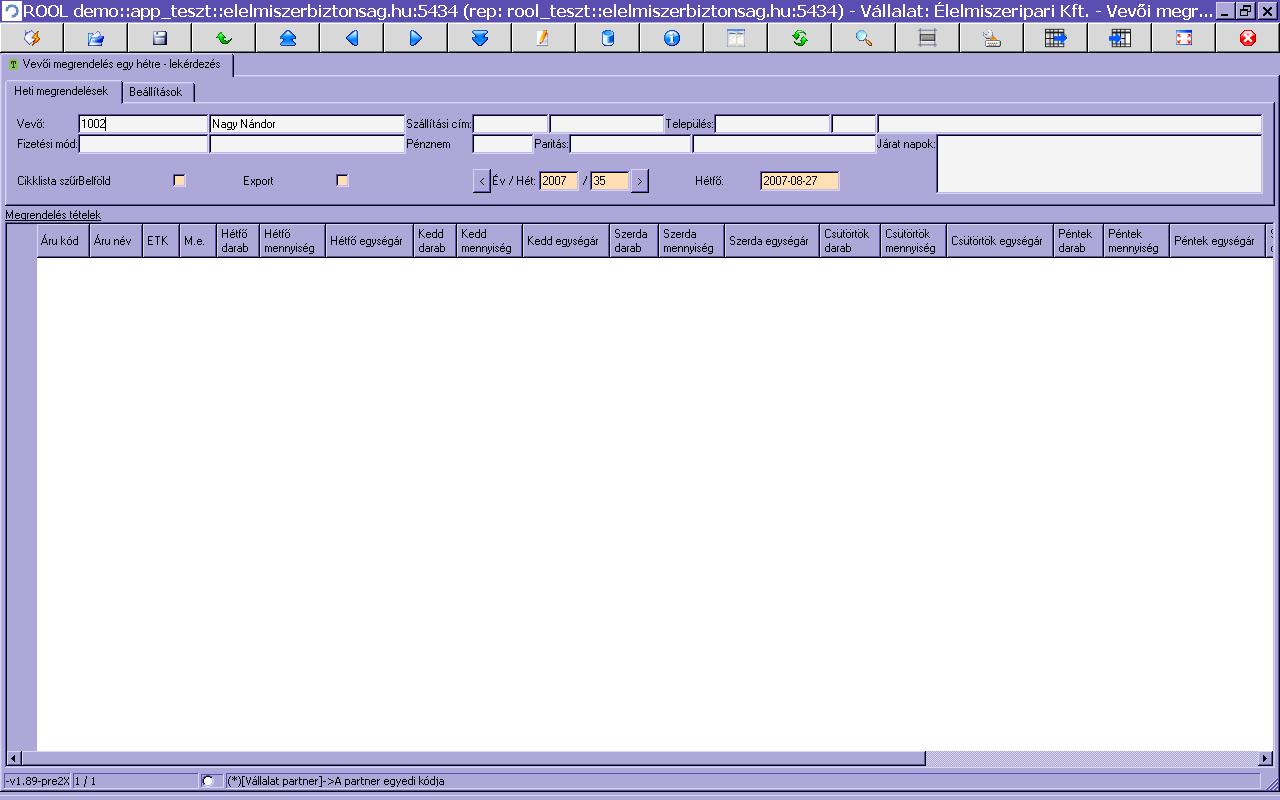Screen dimensions: 1280x800
Task: Click the red X close toolbar icon
Action: (1248, 38)
